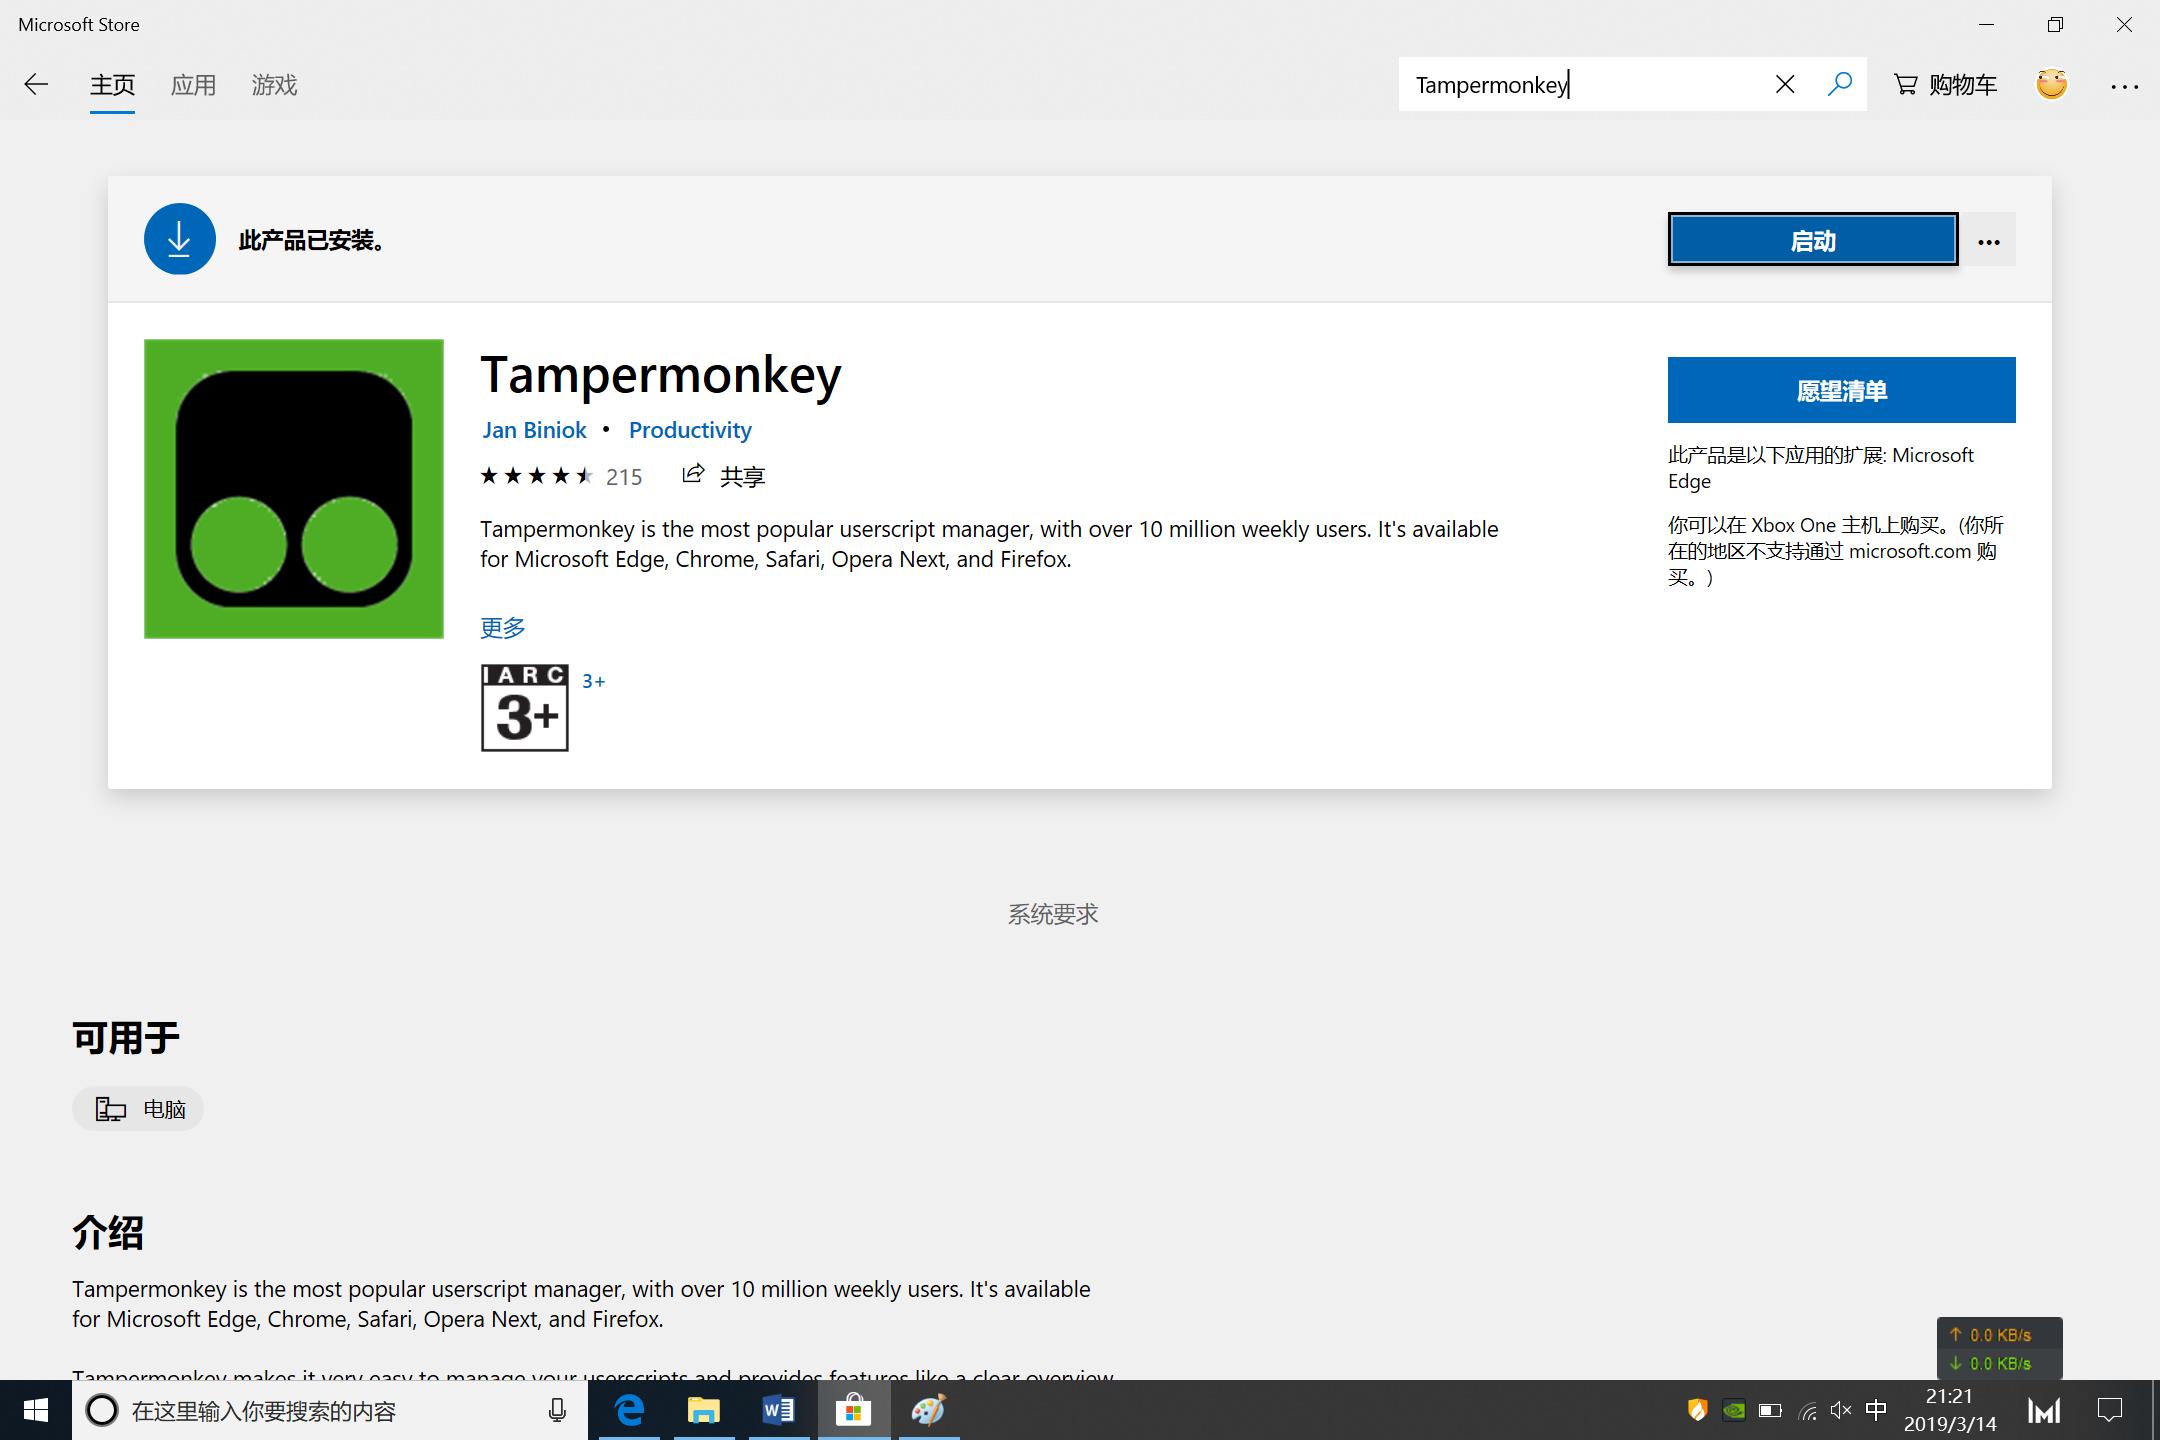This screenshot has height=1440, width=2160.
Task: Click the star rating showing 215 reviews
Action: [x=536, y=475]
